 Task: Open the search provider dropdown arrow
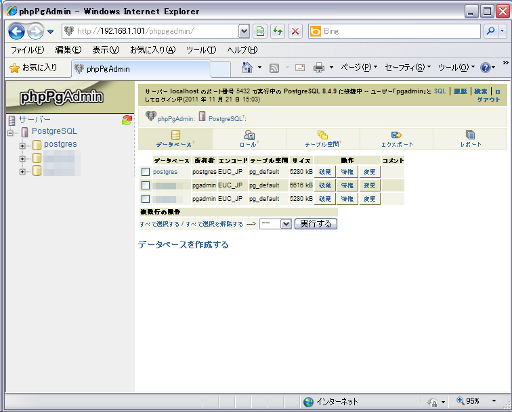[502, 31]
